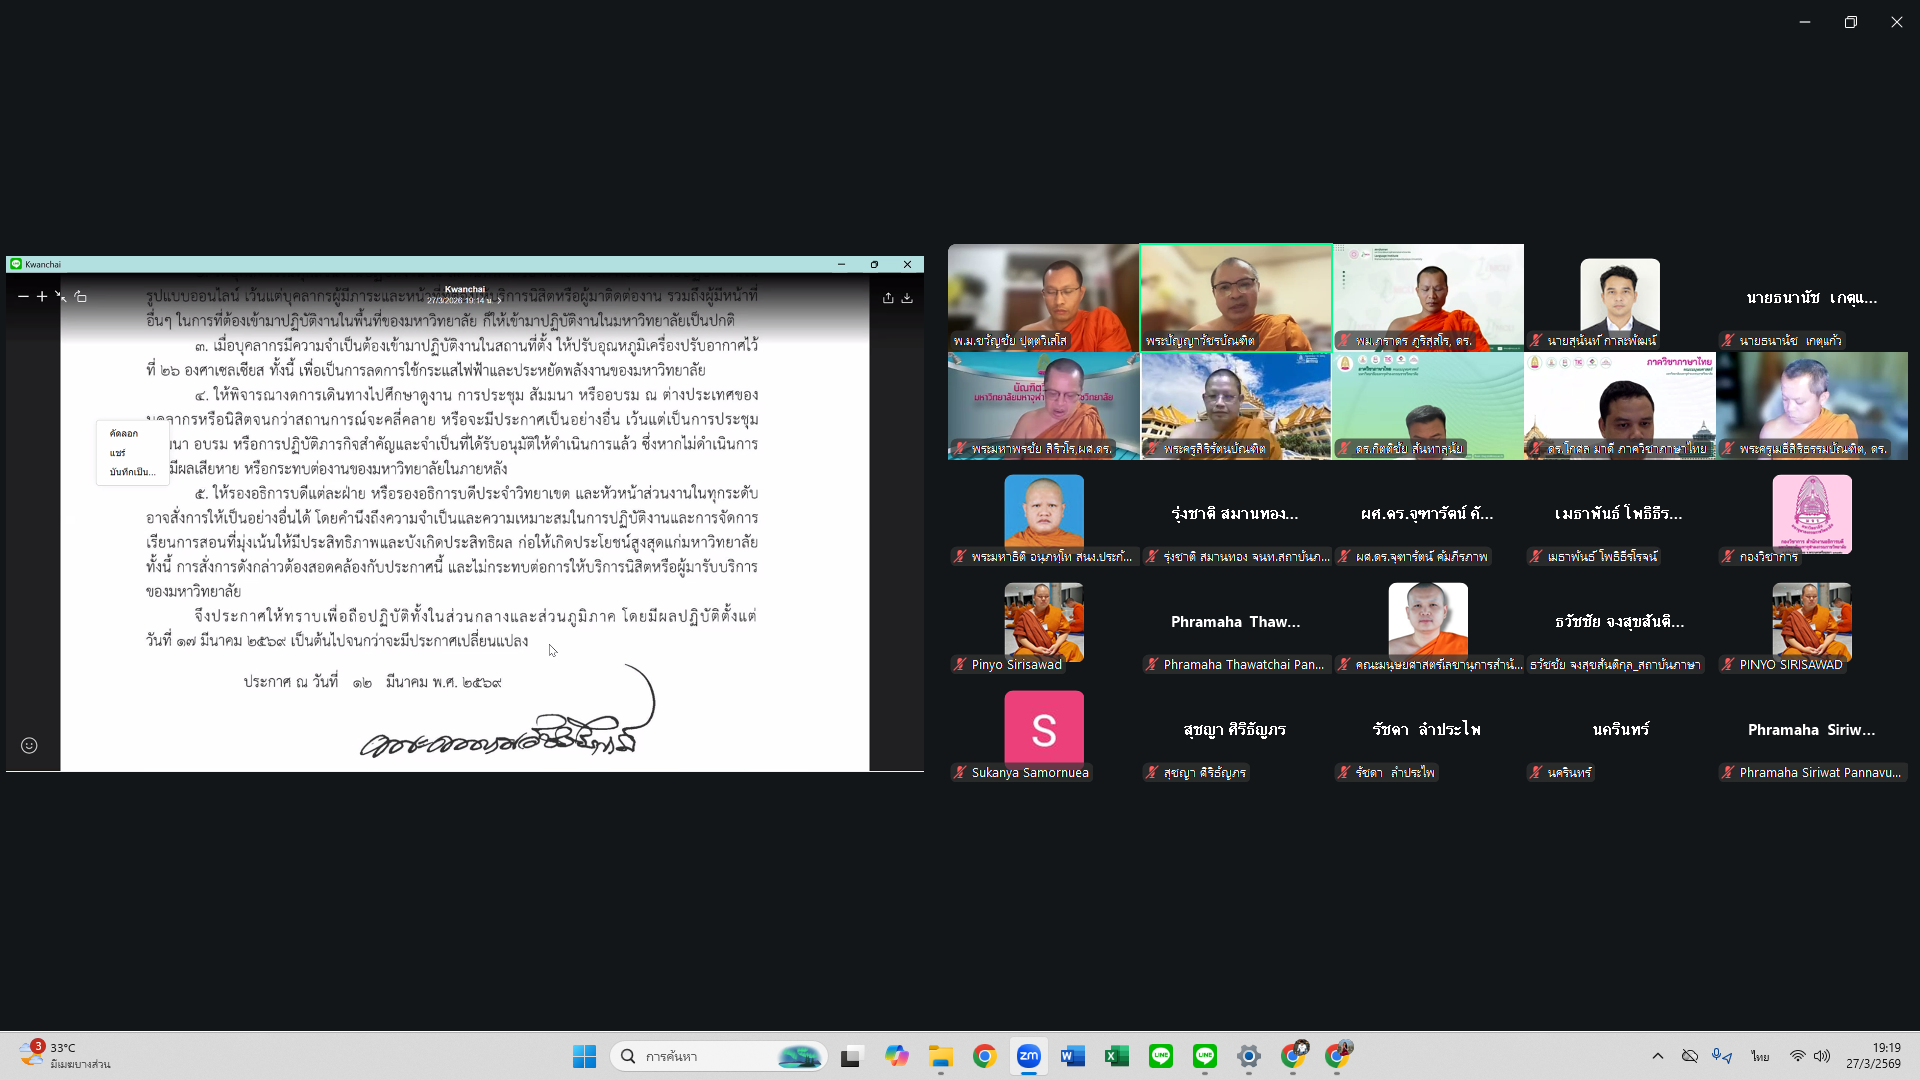Expand hidden system tray icons chevron

(x=1657, y=1056)
